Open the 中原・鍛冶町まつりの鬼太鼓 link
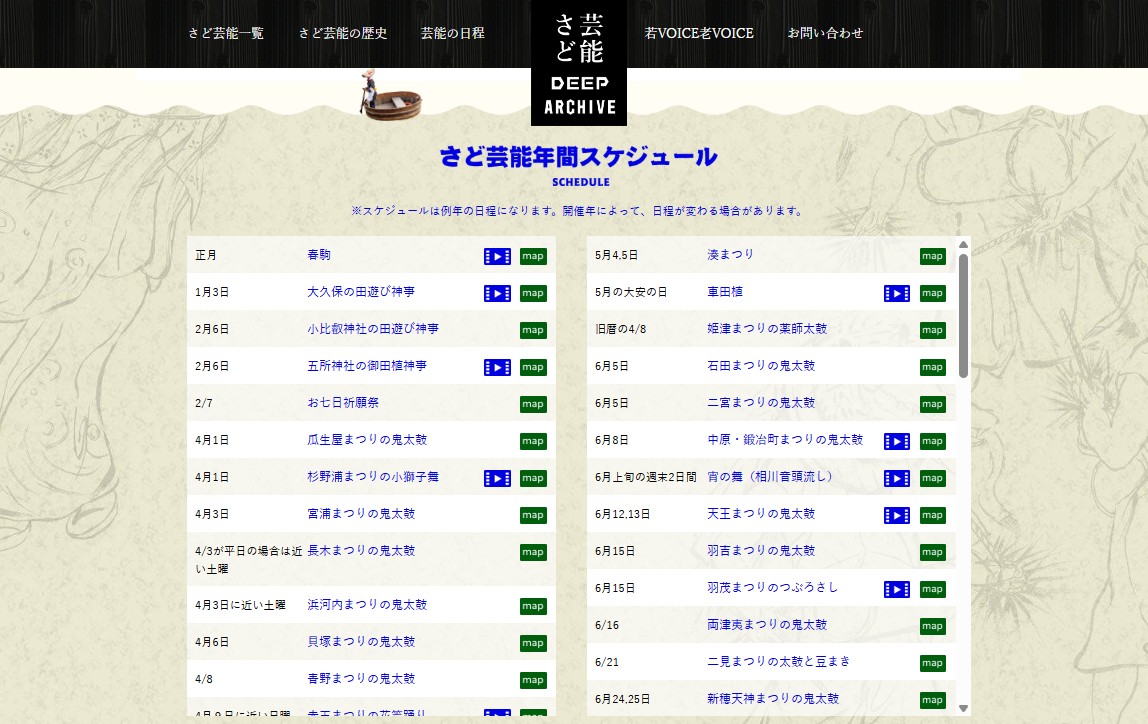The image size is (1148, 724). point(784,440)
